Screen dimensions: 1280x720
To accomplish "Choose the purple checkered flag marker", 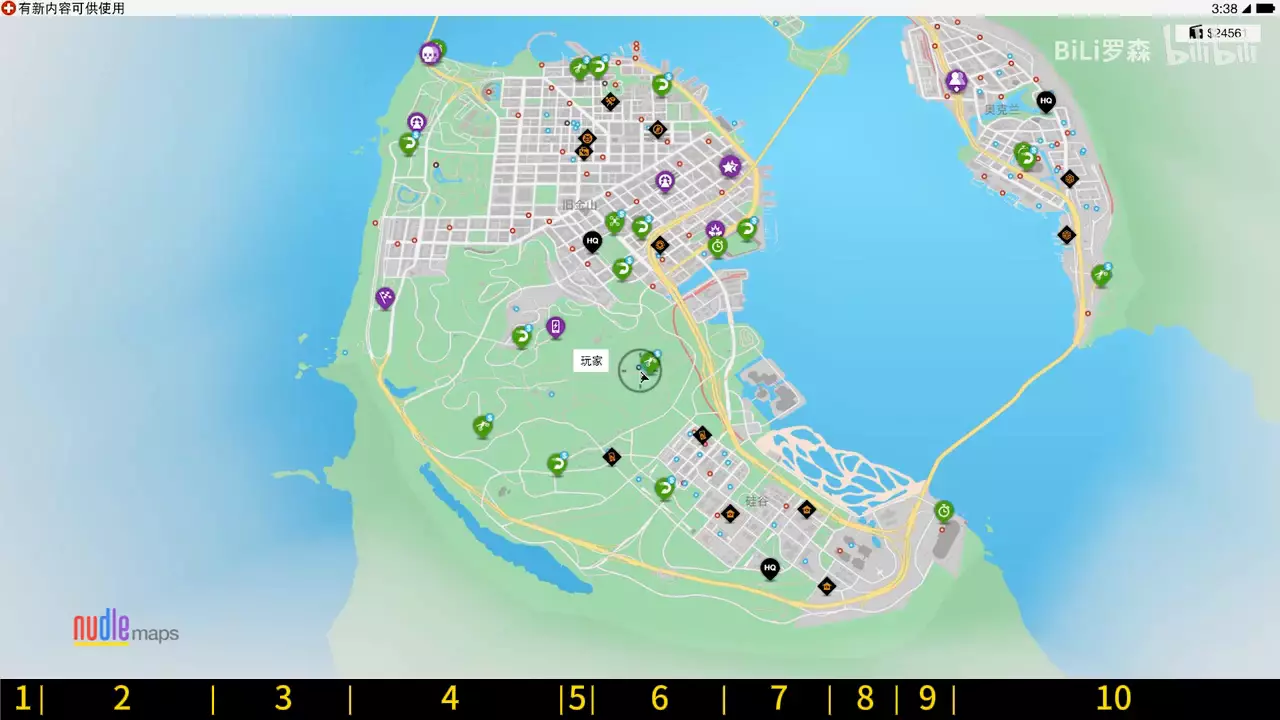I will pyautogui.click(x=385, y=298).
